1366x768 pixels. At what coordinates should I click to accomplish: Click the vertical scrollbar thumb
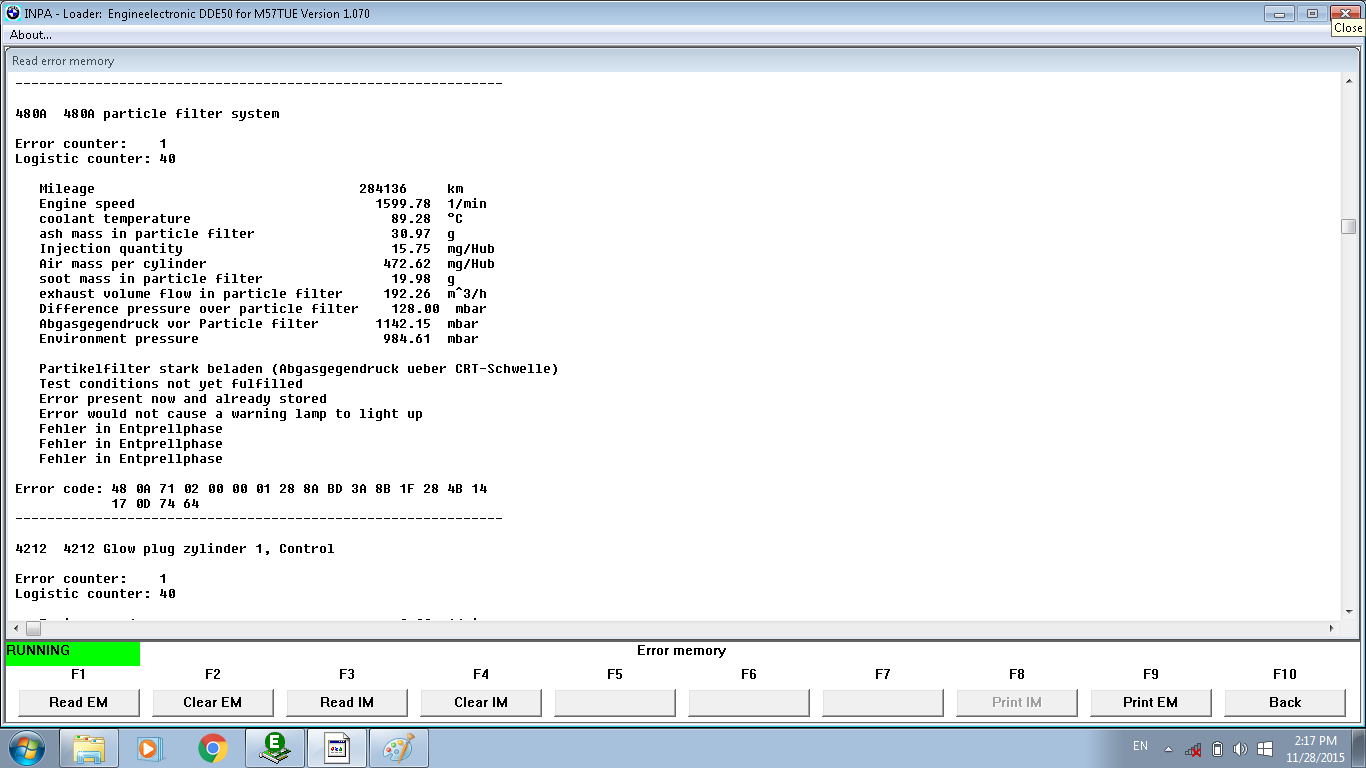click(x=1348, y=227)
